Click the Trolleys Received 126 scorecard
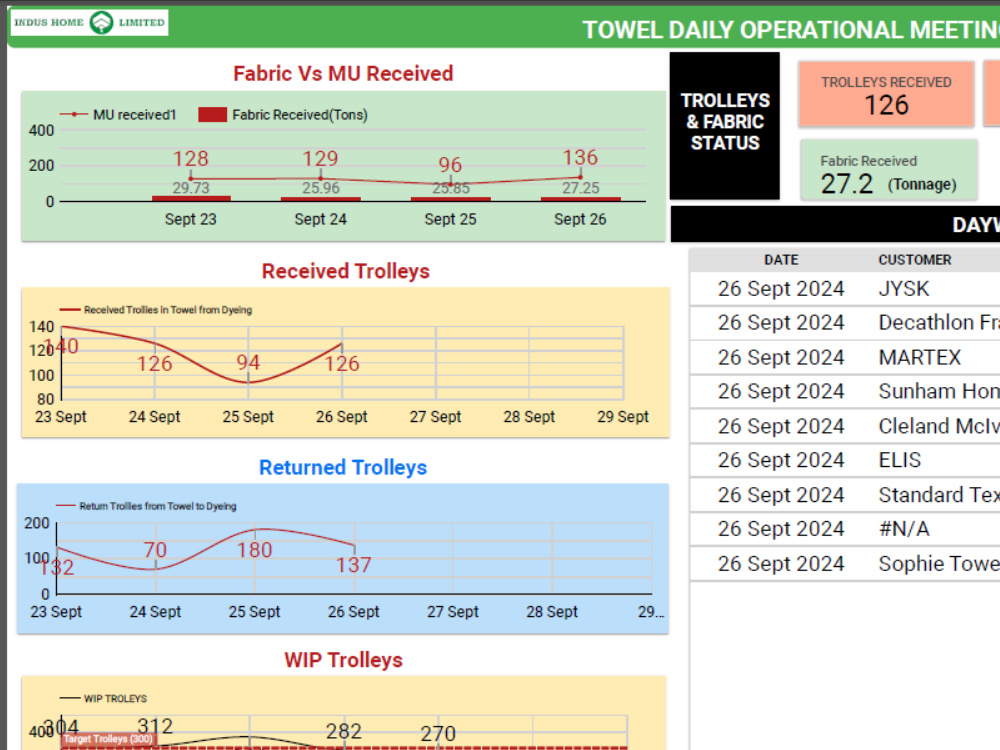 tap(886, 94)
